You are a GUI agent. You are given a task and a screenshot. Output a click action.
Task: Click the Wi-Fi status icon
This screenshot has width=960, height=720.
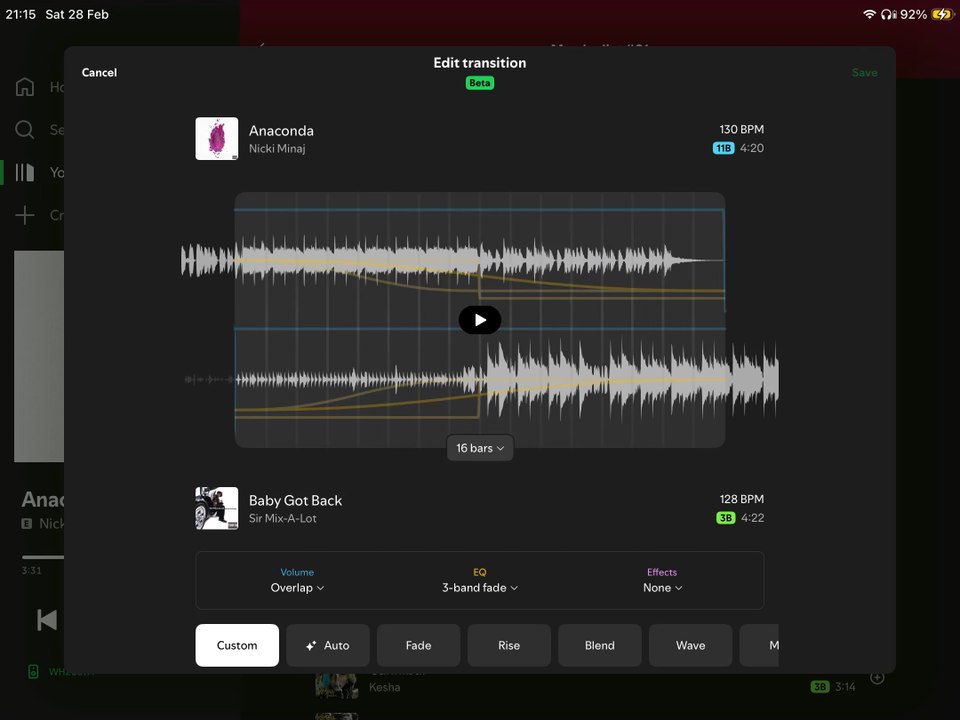(869, 14)
